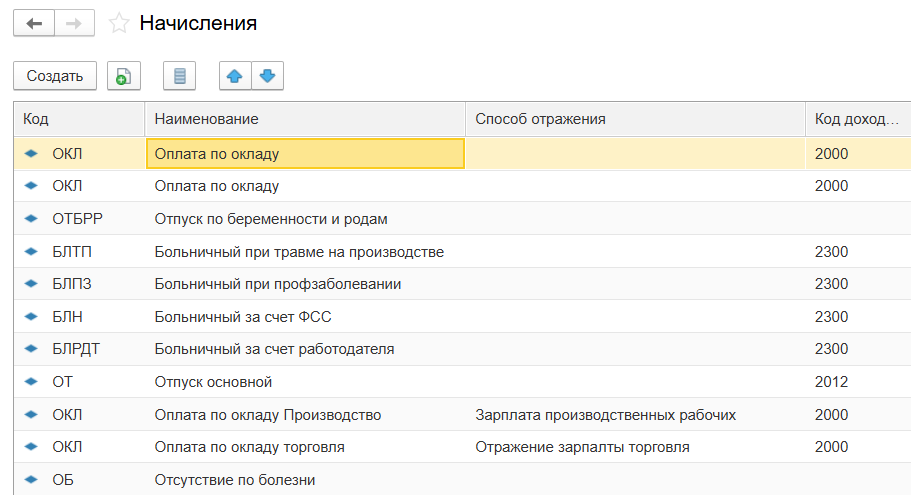Click the row marker icon beside БЛПЗ
Image resolution: width=911 pixels, height=495 pixels.
coord(31,284)
